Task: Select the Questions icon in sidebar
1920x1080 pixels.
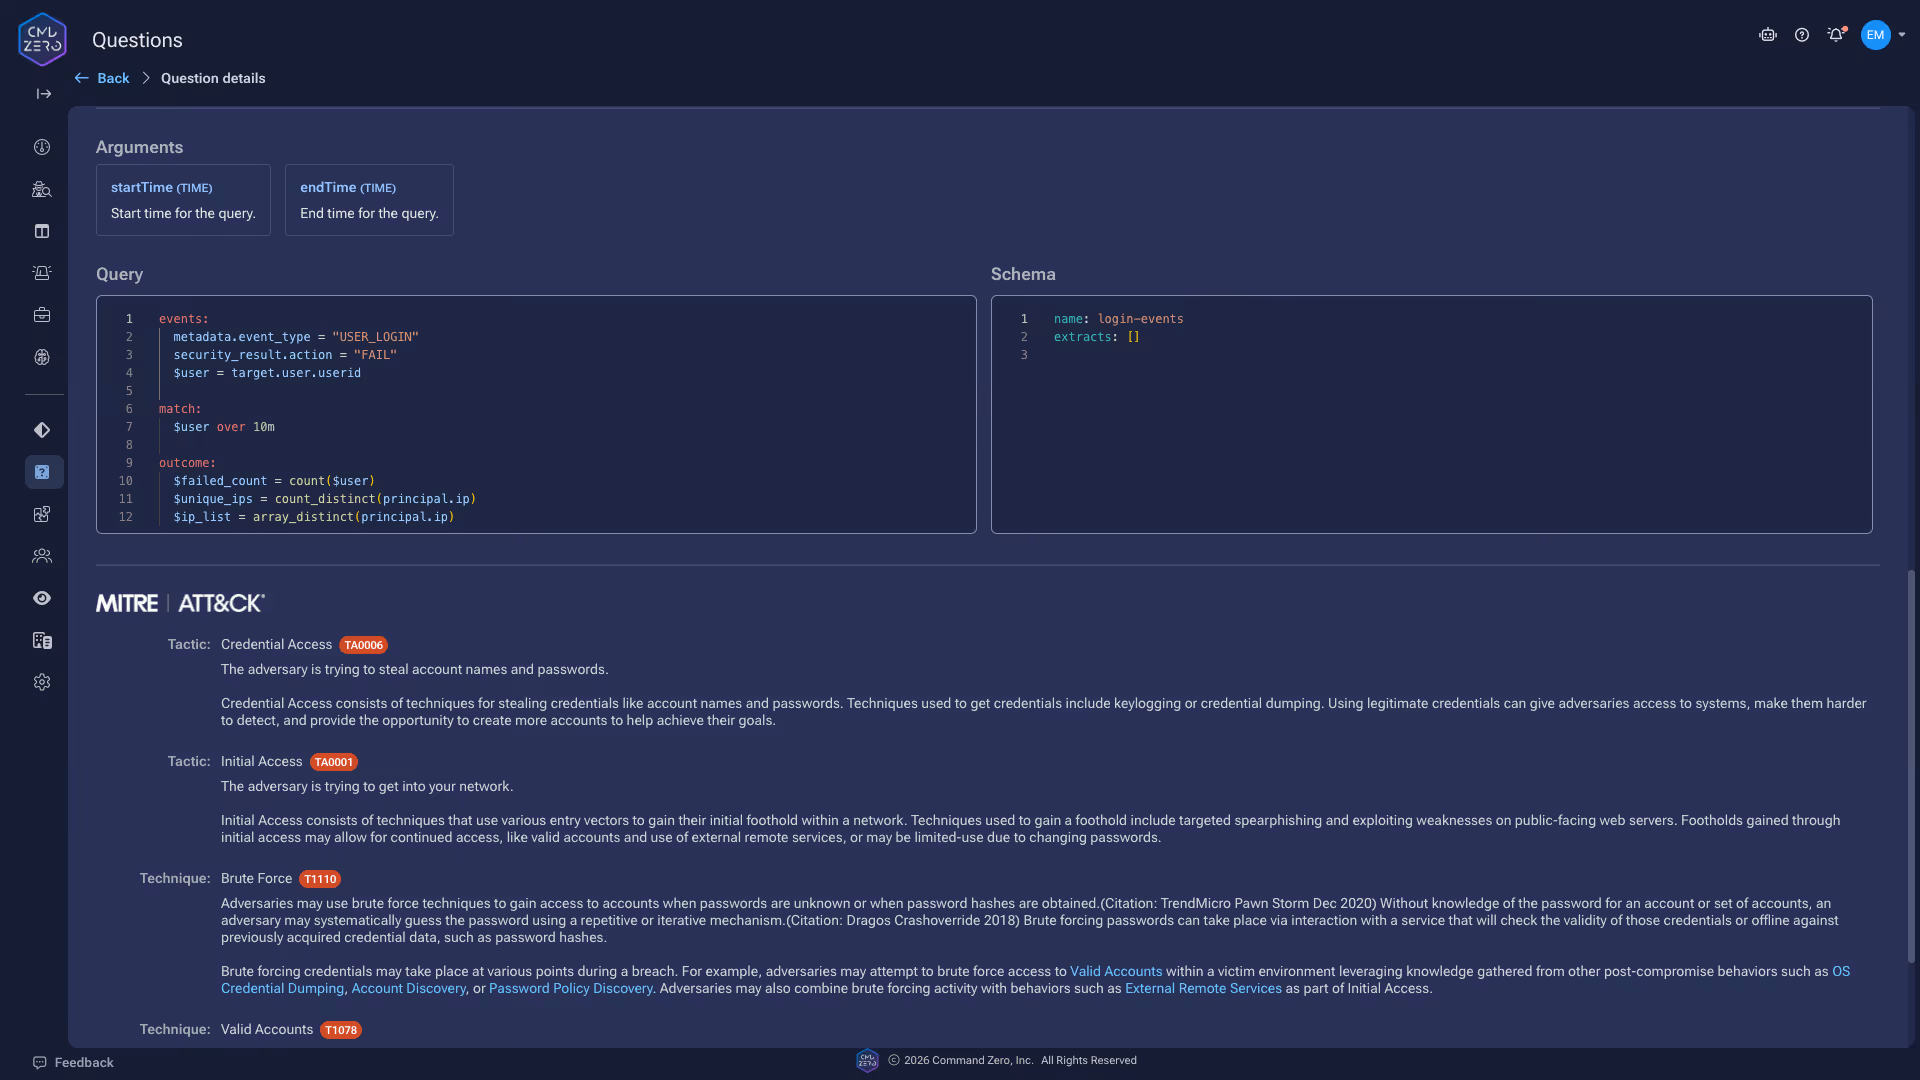Action: pyautogui.click(x=43, y=472)
